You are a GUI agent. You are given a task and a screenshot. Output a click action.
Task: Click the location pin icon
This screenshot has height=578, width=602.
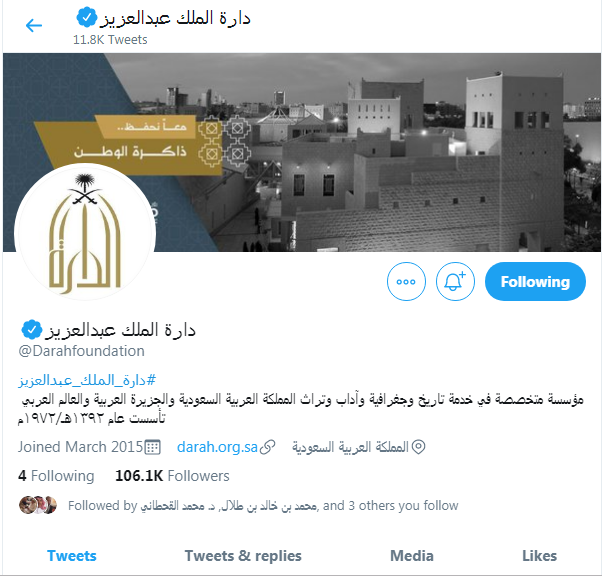point(418,447)
